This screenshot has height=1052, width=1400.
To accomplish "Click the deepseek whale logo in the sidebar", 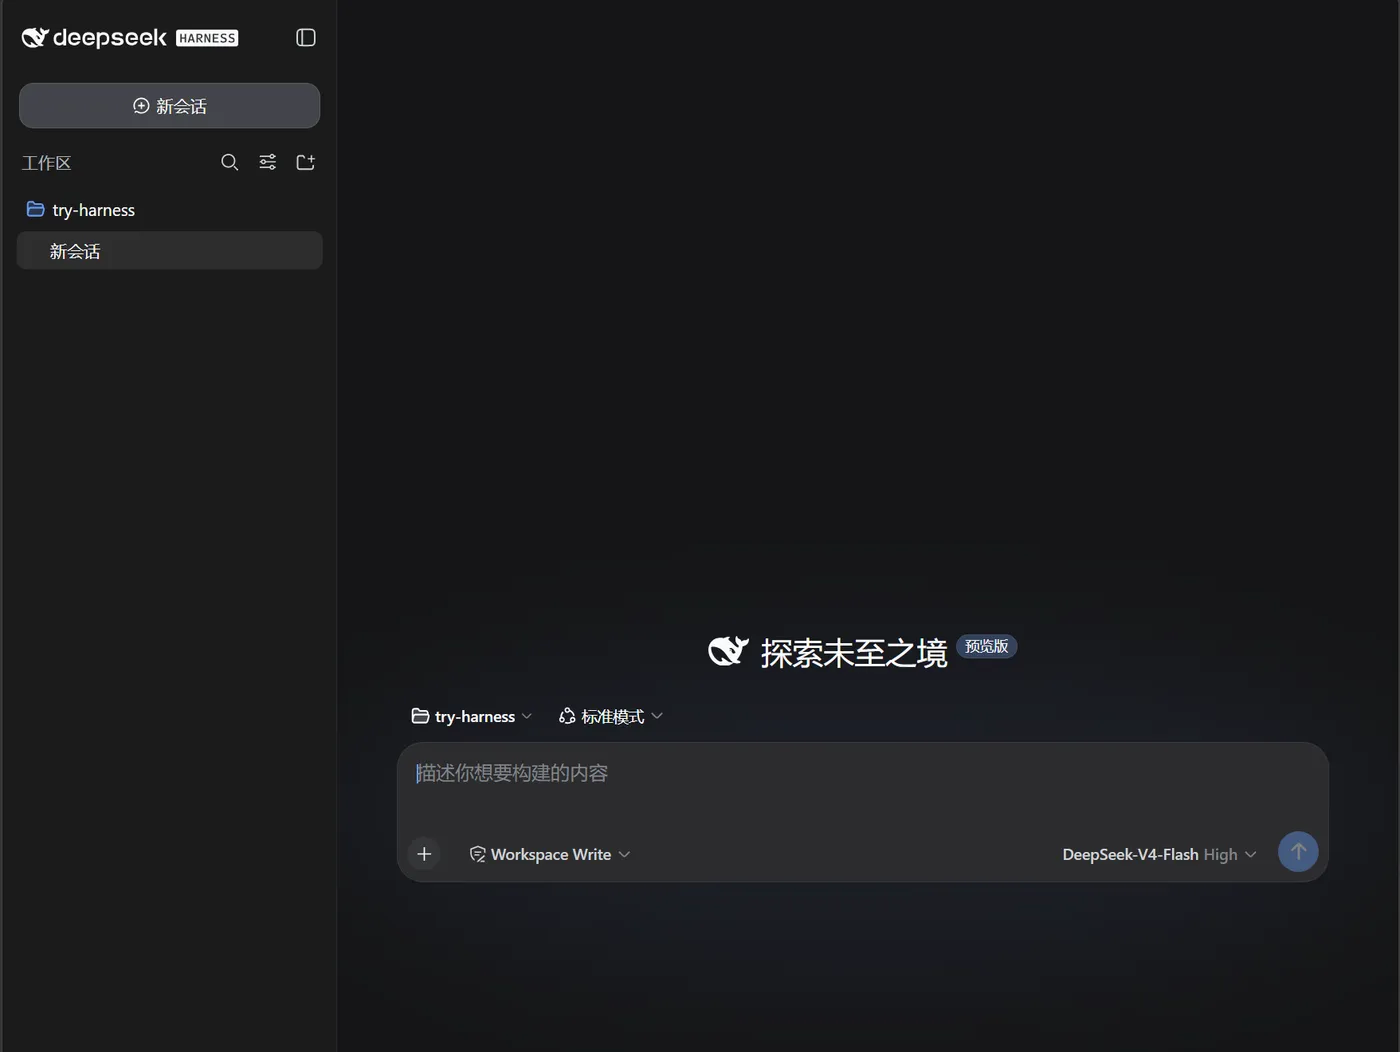I will (35, 38).
